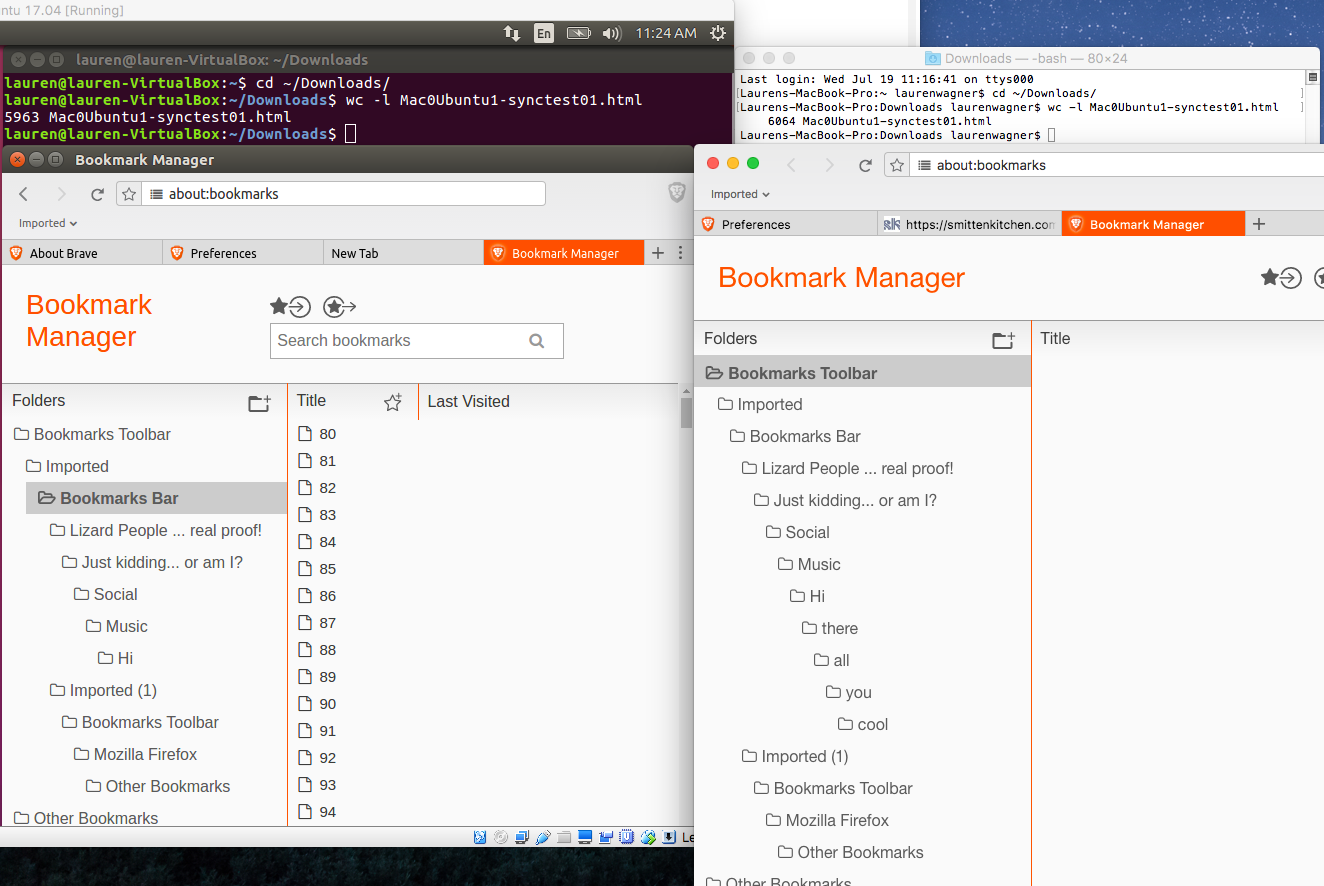Screen dimensions: 1324x886
Task: Click the Title column header in Ubuntu window
Action: pos(311,401)
